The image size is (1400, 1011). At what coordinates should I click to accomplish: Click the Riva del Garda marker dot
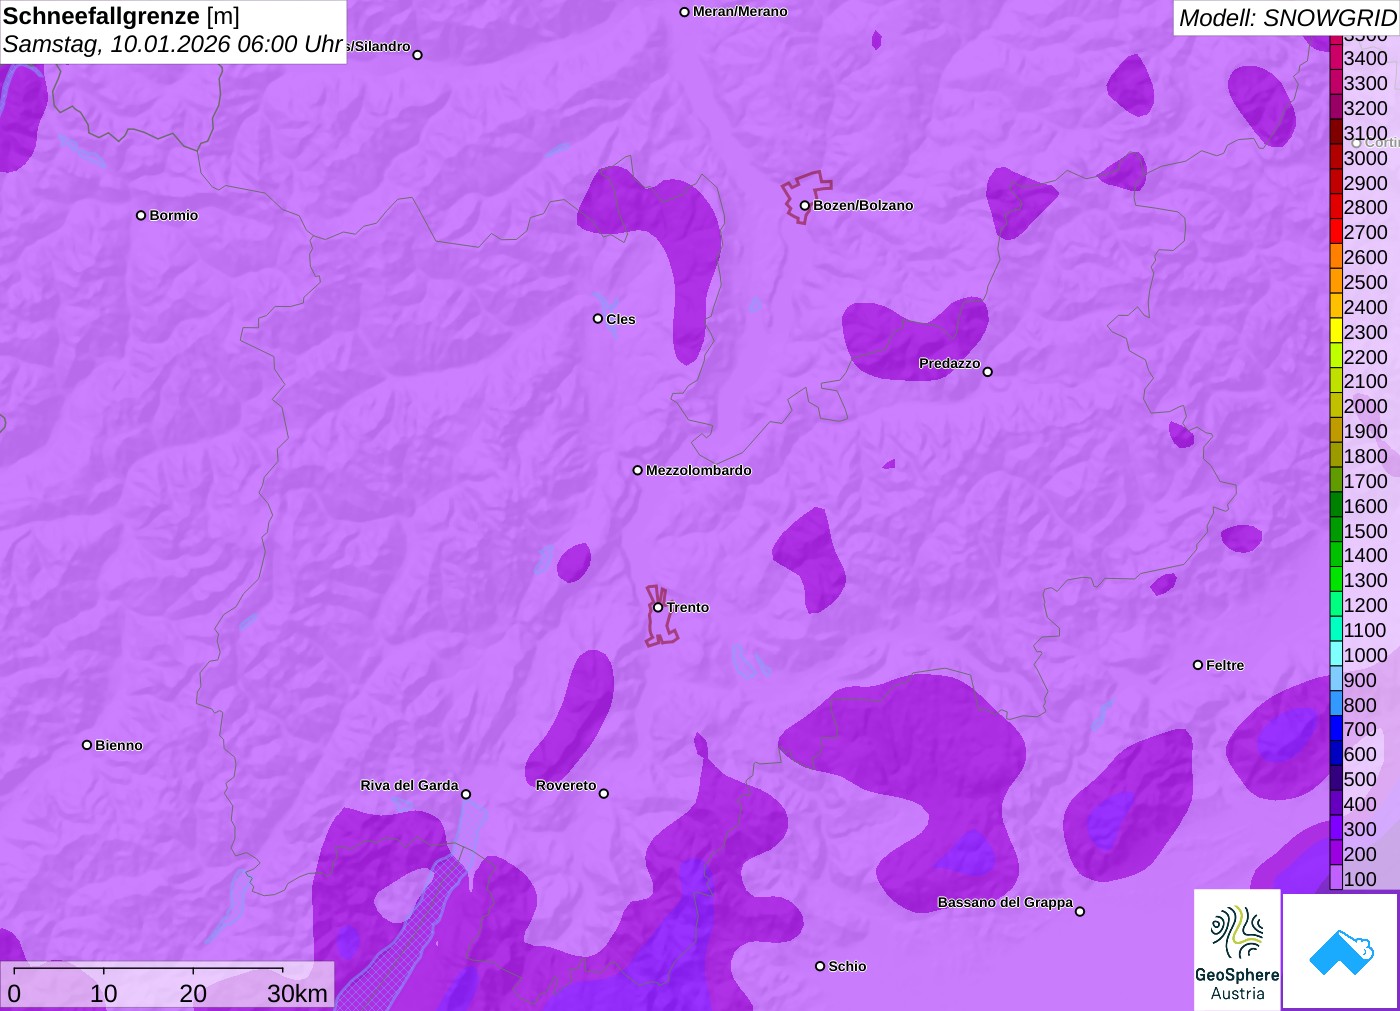tap(466, 794)
